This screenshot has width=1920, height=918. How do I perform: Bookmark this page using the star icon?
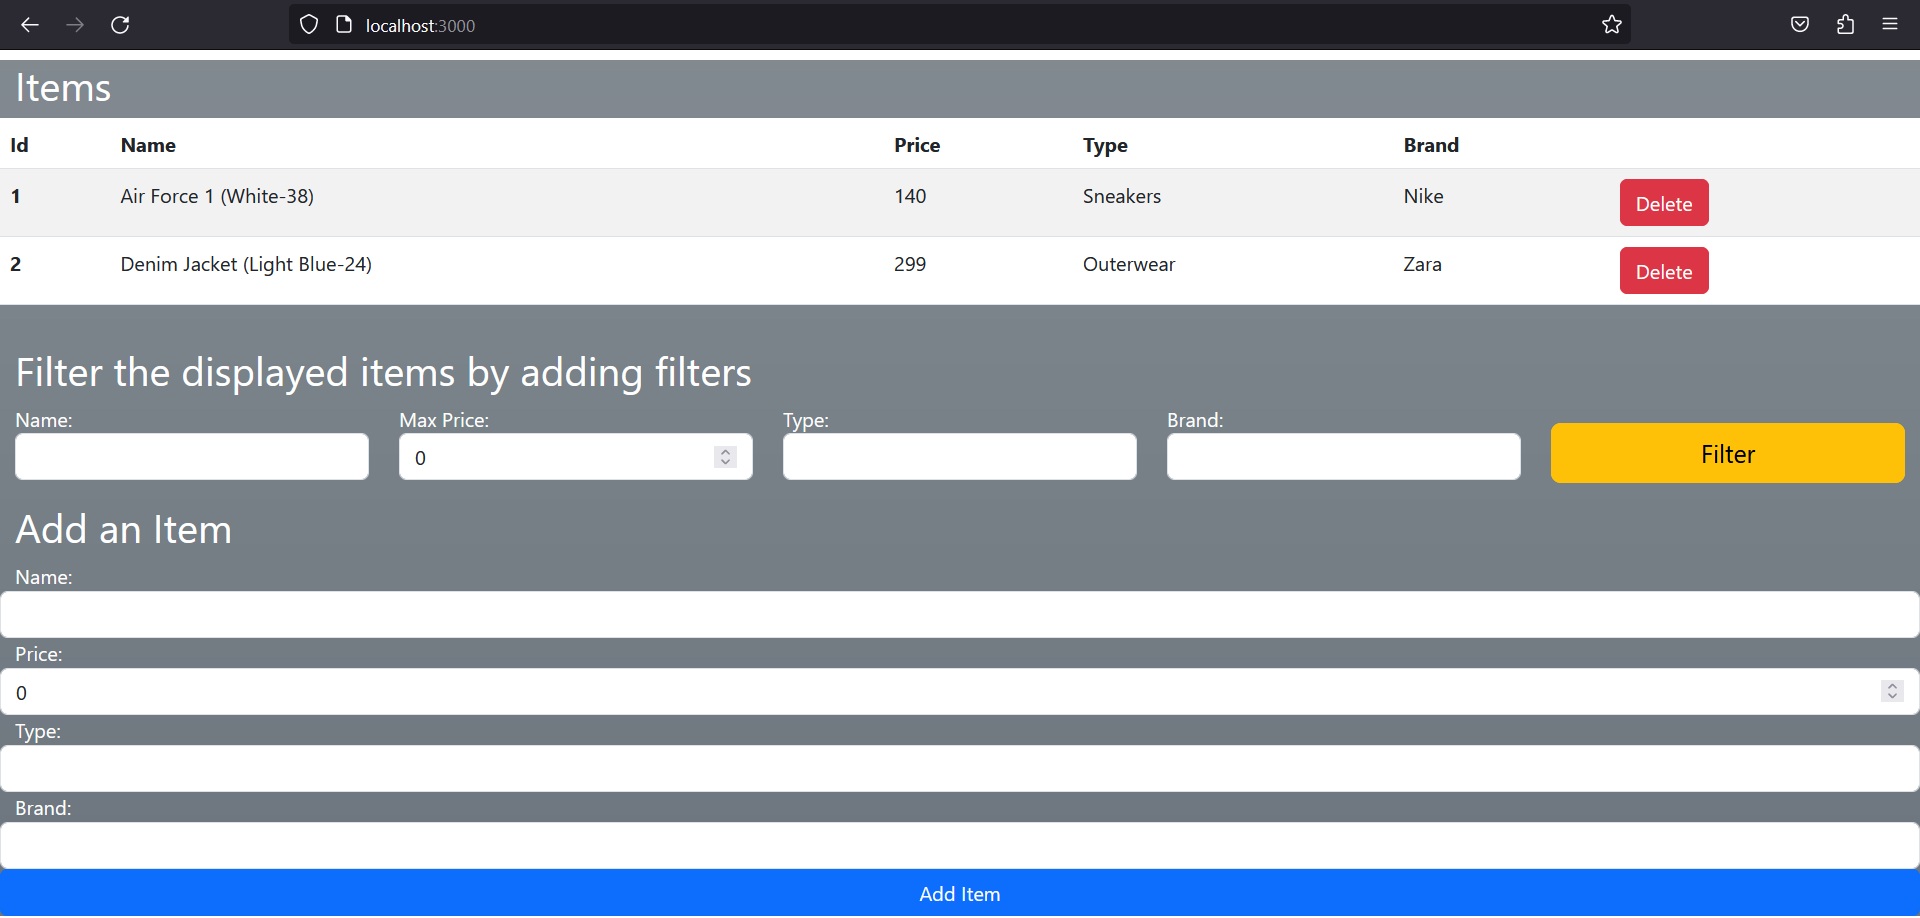click(x=1611, y=24)
